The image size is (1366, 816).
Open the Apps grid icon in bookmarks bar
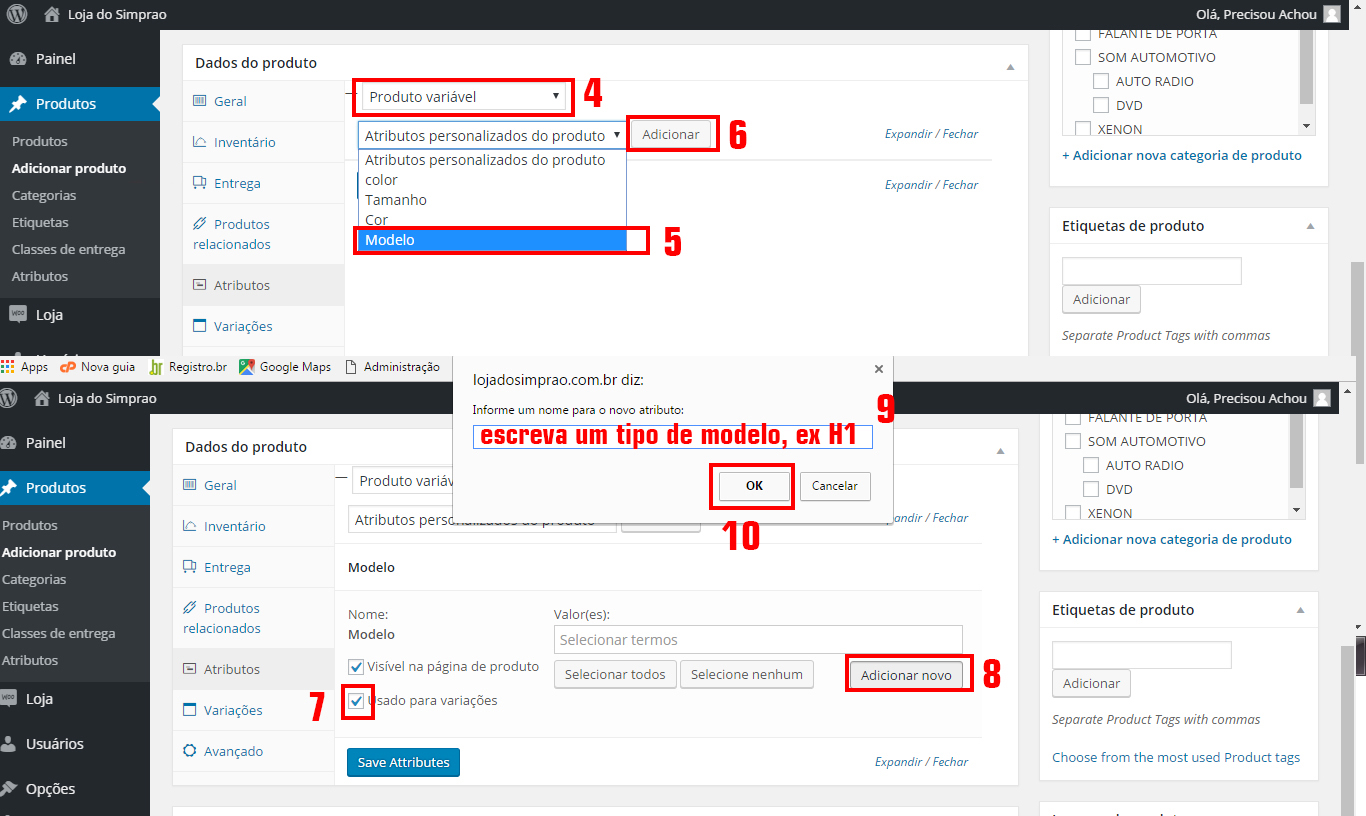9,367
